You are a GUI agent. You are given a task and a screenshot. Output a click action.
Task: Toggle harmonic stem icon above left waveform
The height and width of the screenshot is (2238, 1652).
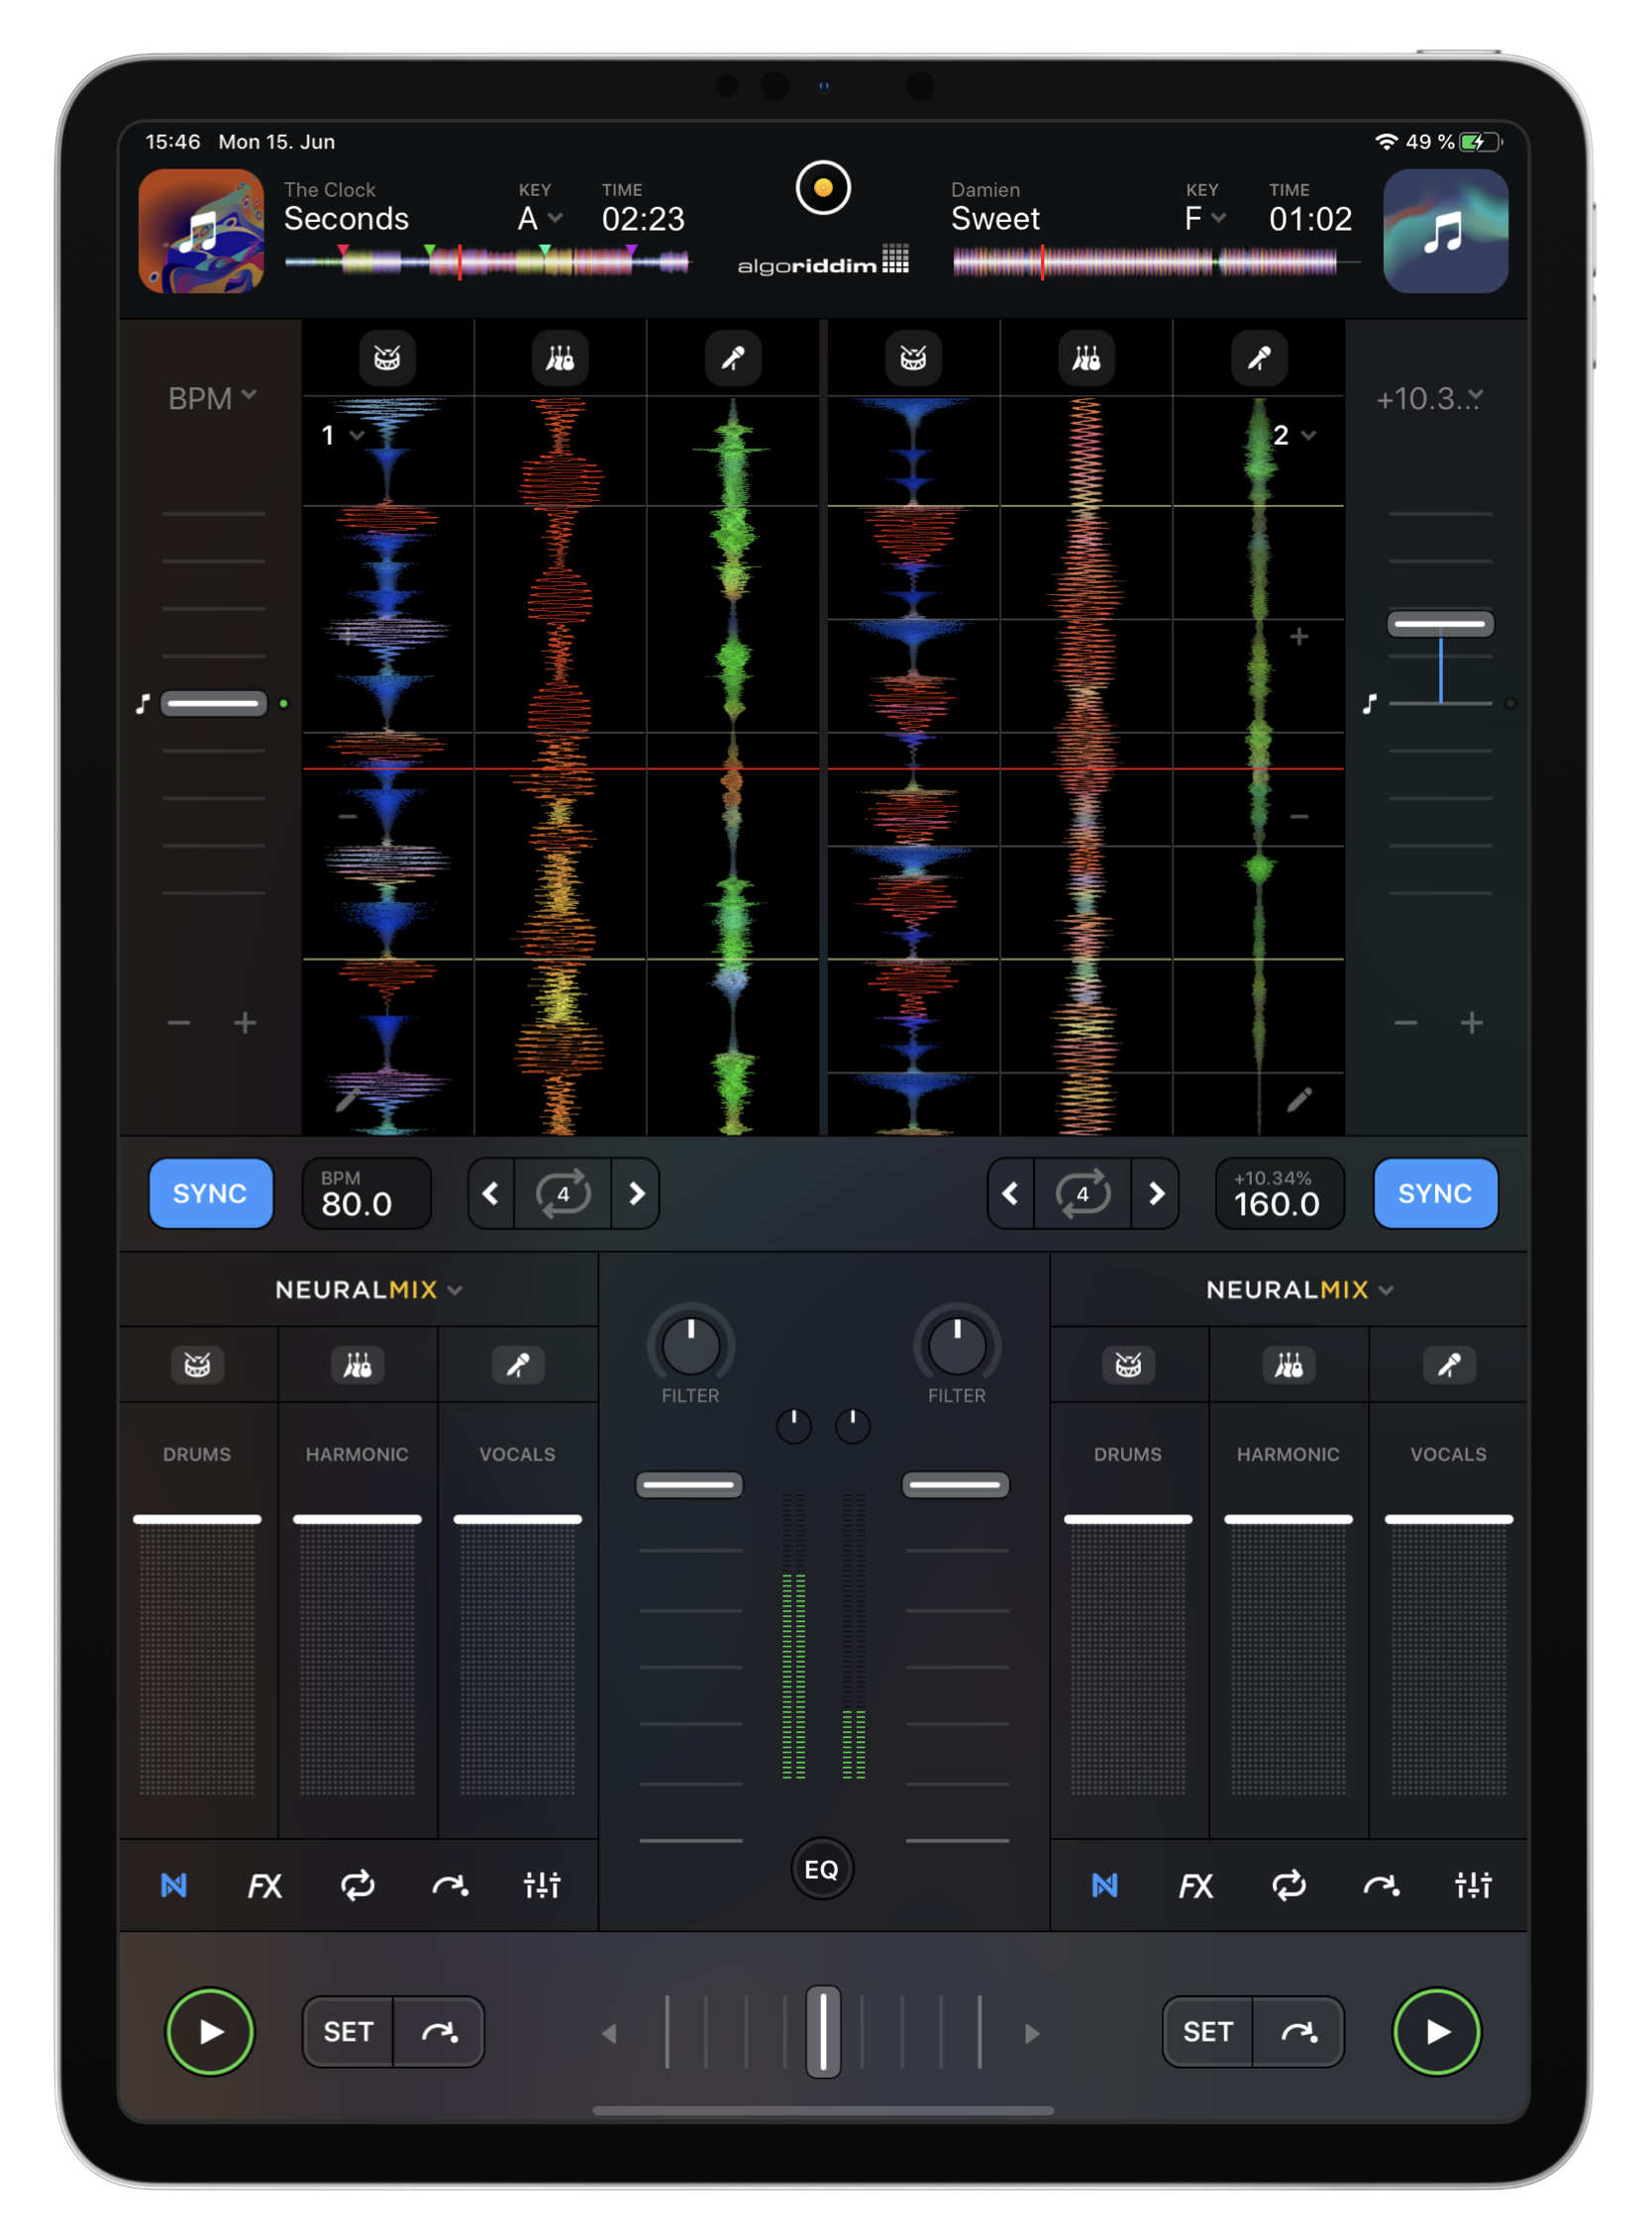[560, 358]
